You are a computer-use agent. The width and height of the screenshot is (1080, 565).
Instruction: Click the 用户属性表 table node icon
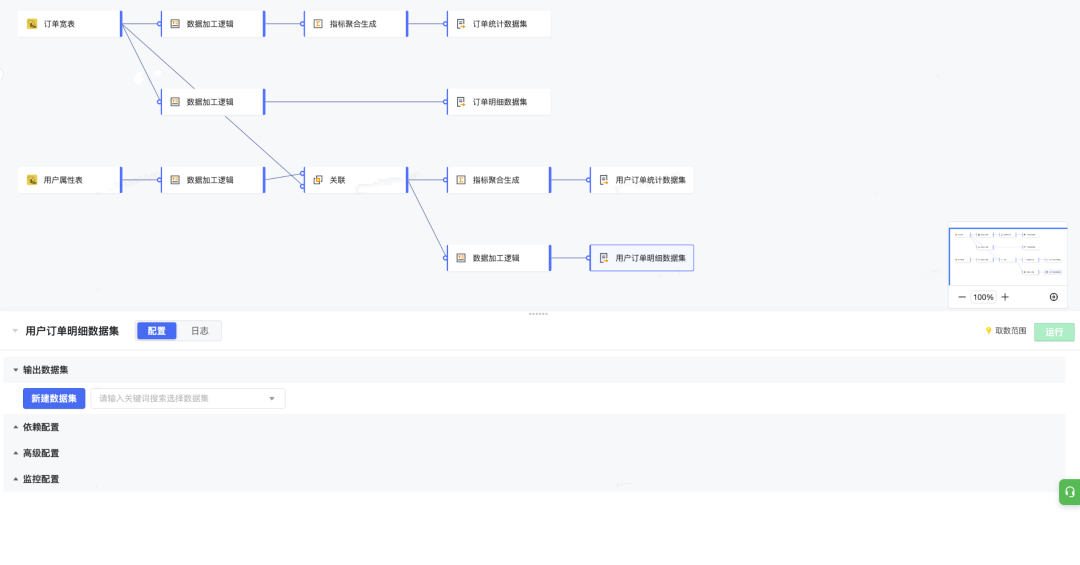tap(32, 180)
